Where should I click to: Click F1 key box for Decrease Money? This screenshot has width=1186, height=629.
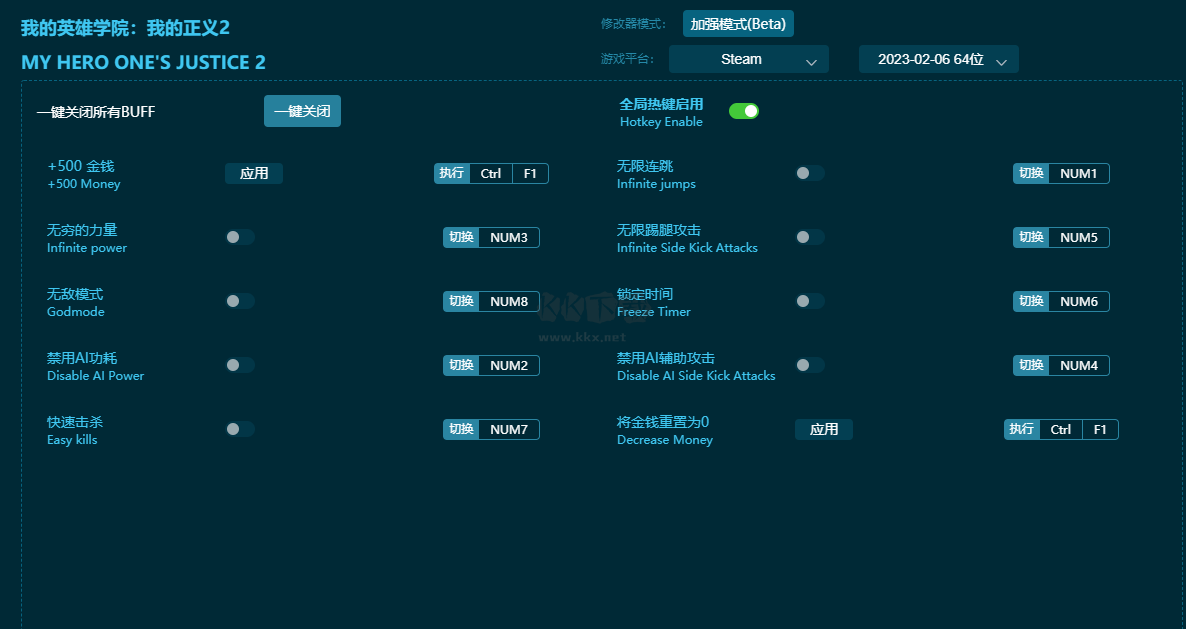coord(1101,429)
